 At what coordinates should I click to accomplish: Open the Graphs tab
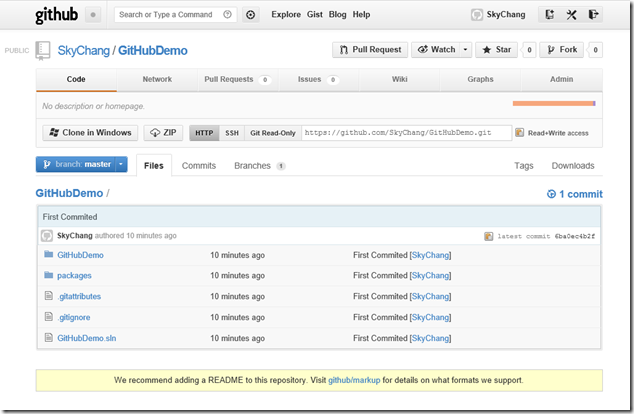[480, 80]
